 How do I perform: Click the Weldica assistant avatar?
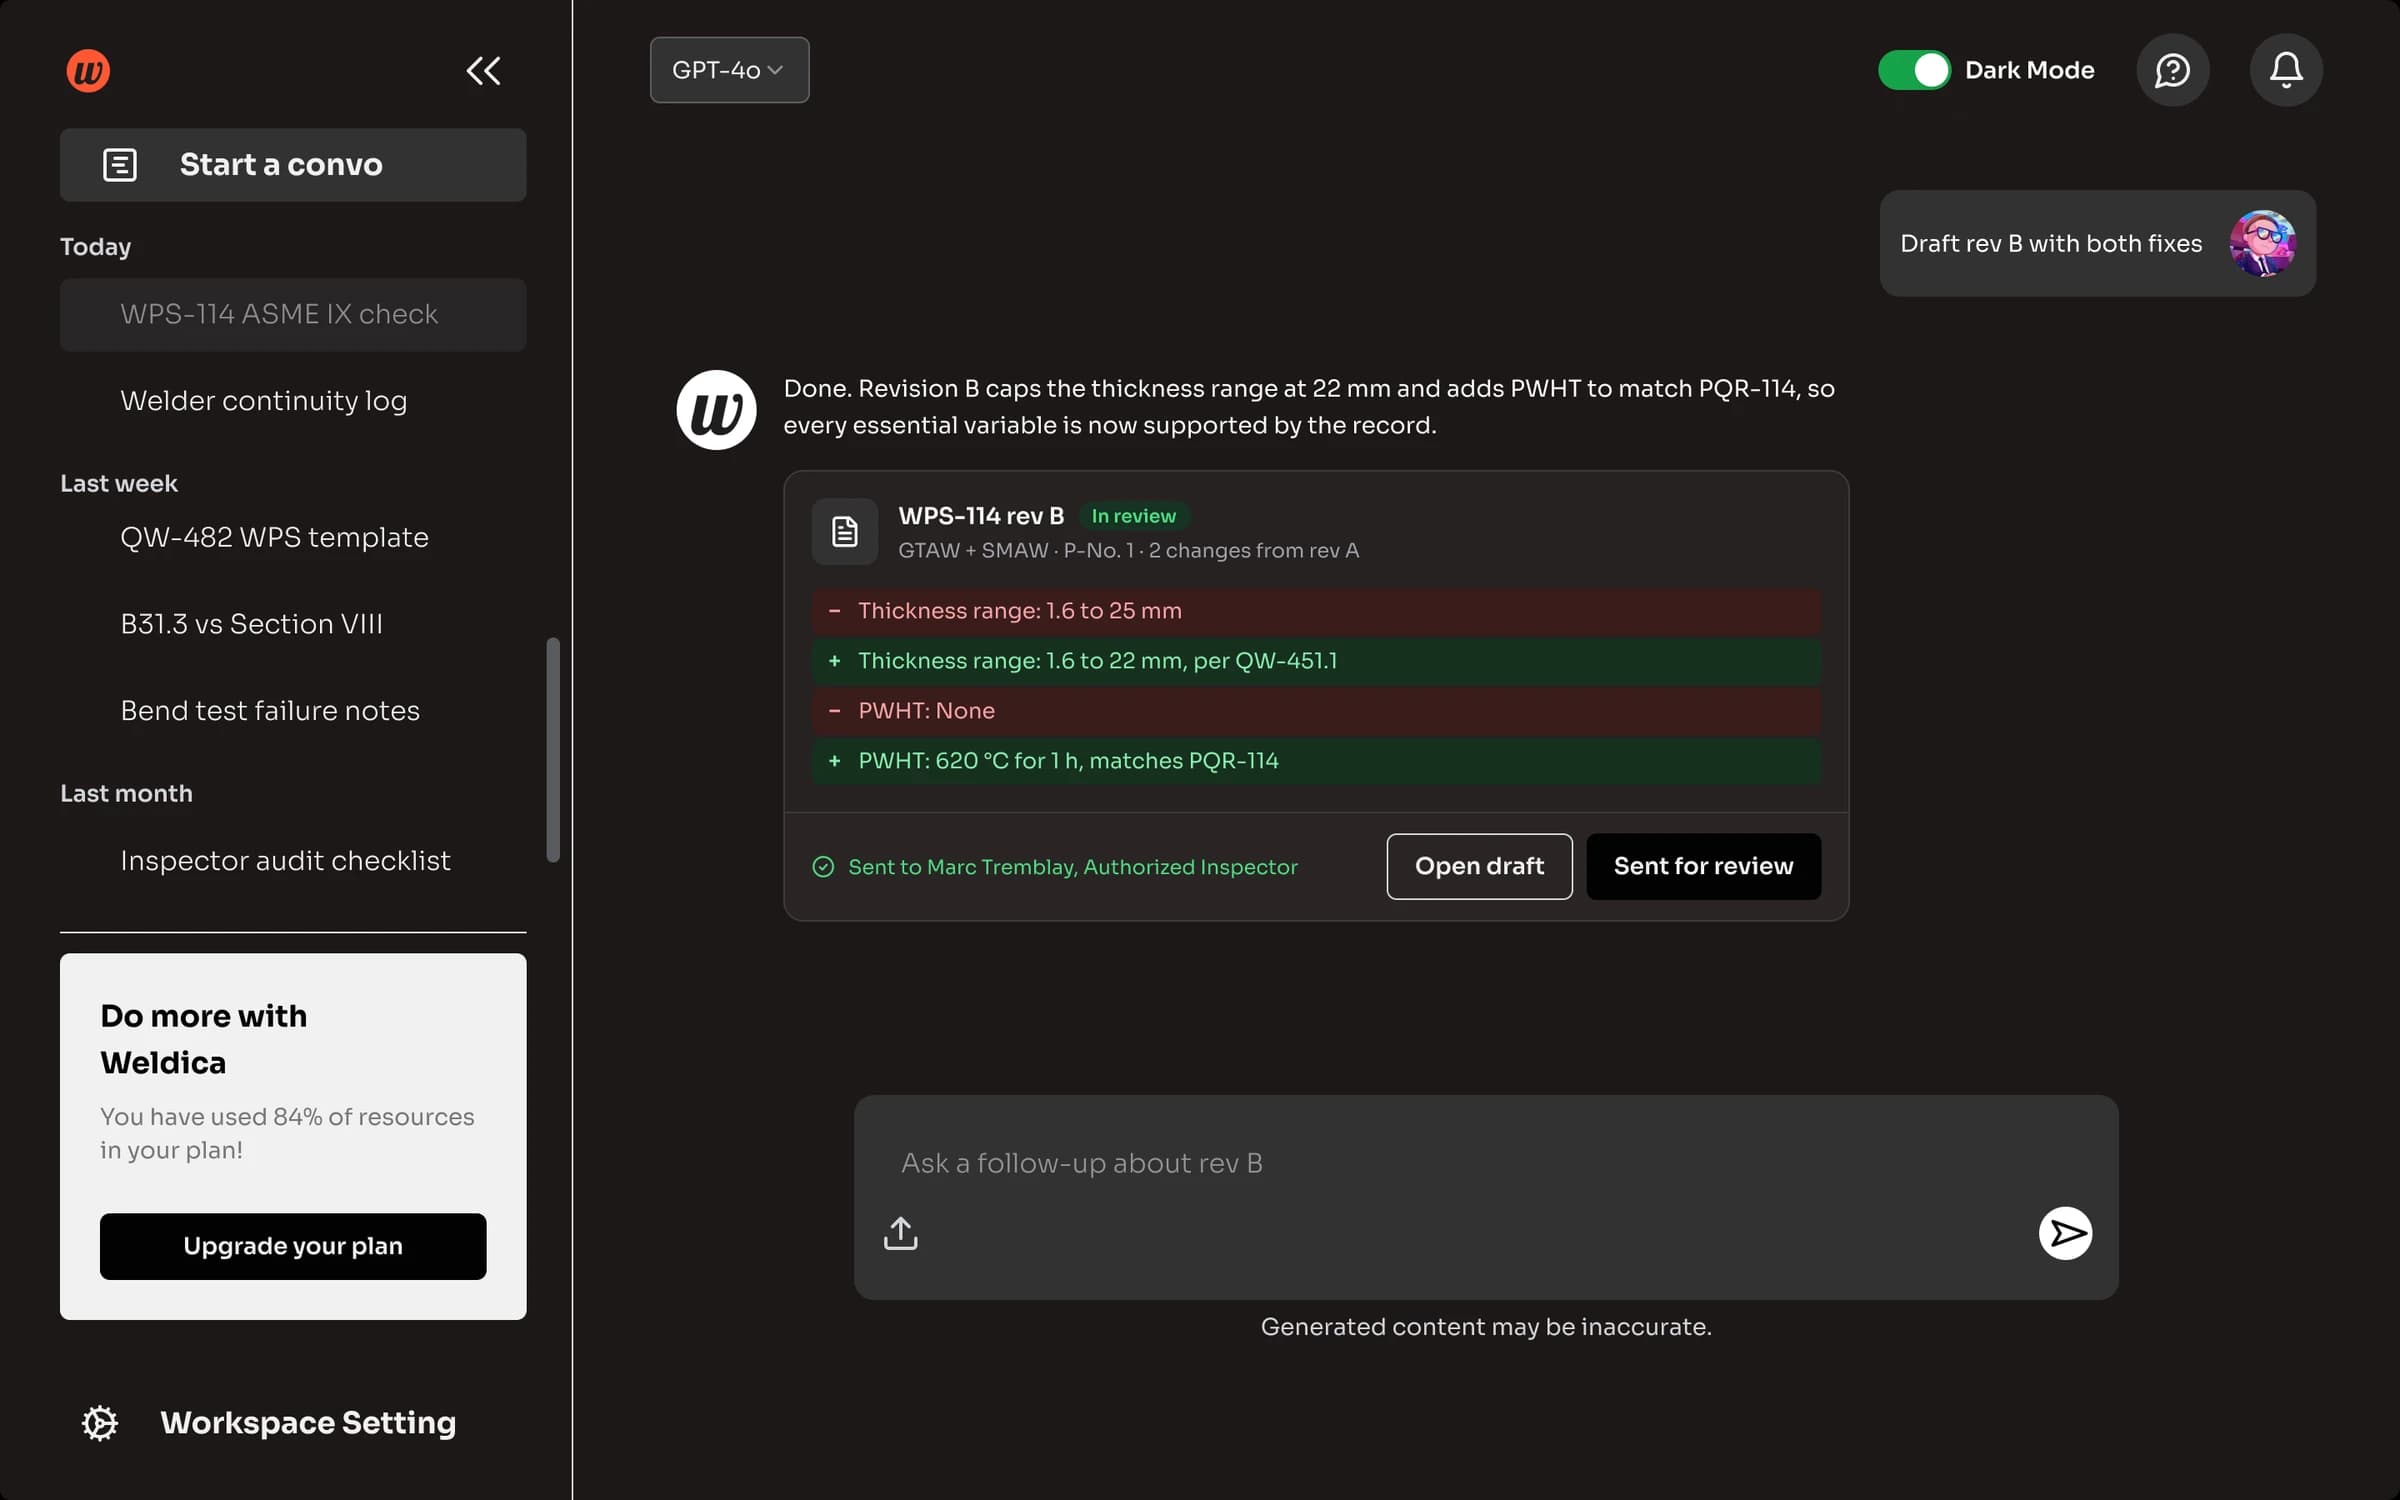[x=716, y=409]
